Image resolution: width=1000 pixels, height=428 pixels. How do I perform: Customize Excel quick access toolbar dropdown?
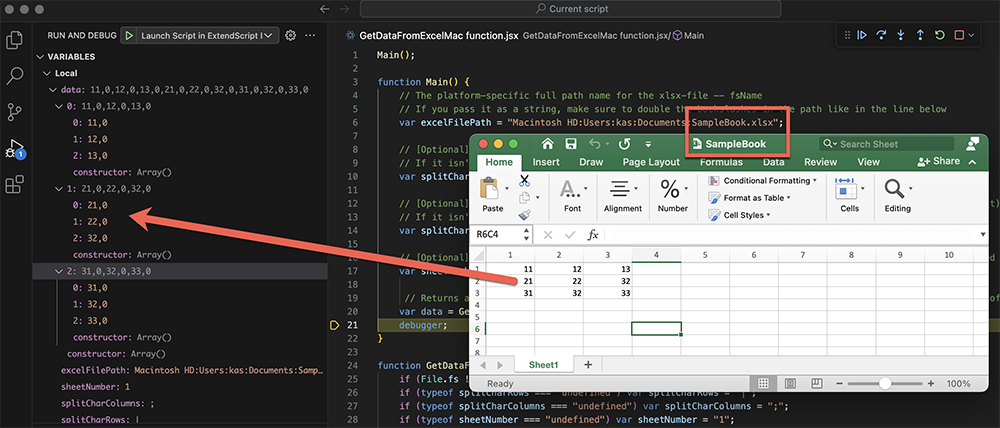pos(649,144)
